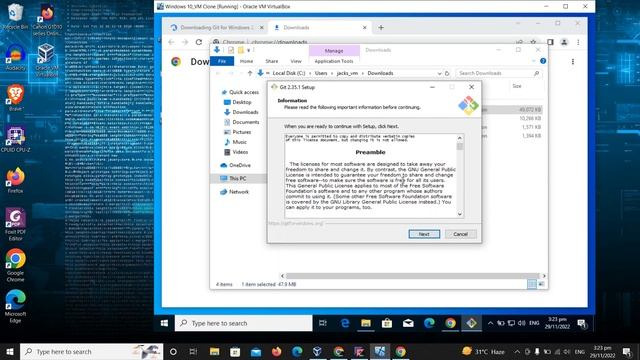Viewport: 640px width, 360px height.
Task: Switch File Explorer to large icons view
Action: pyautogui.click(x=541, y=284)
